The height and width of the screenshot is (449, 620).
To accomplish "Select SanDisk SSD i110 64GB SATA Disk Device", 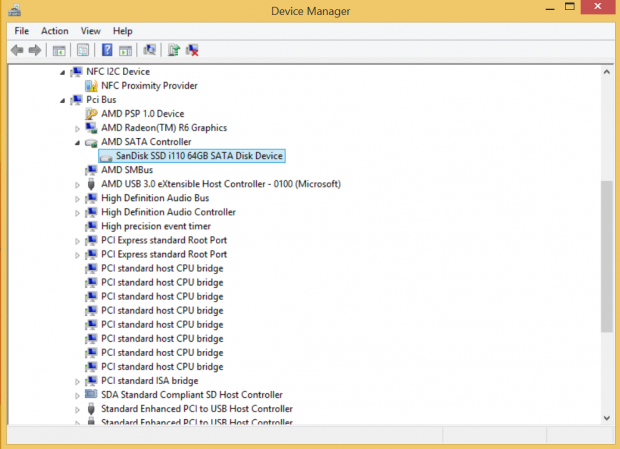I will tap(199, 156).
